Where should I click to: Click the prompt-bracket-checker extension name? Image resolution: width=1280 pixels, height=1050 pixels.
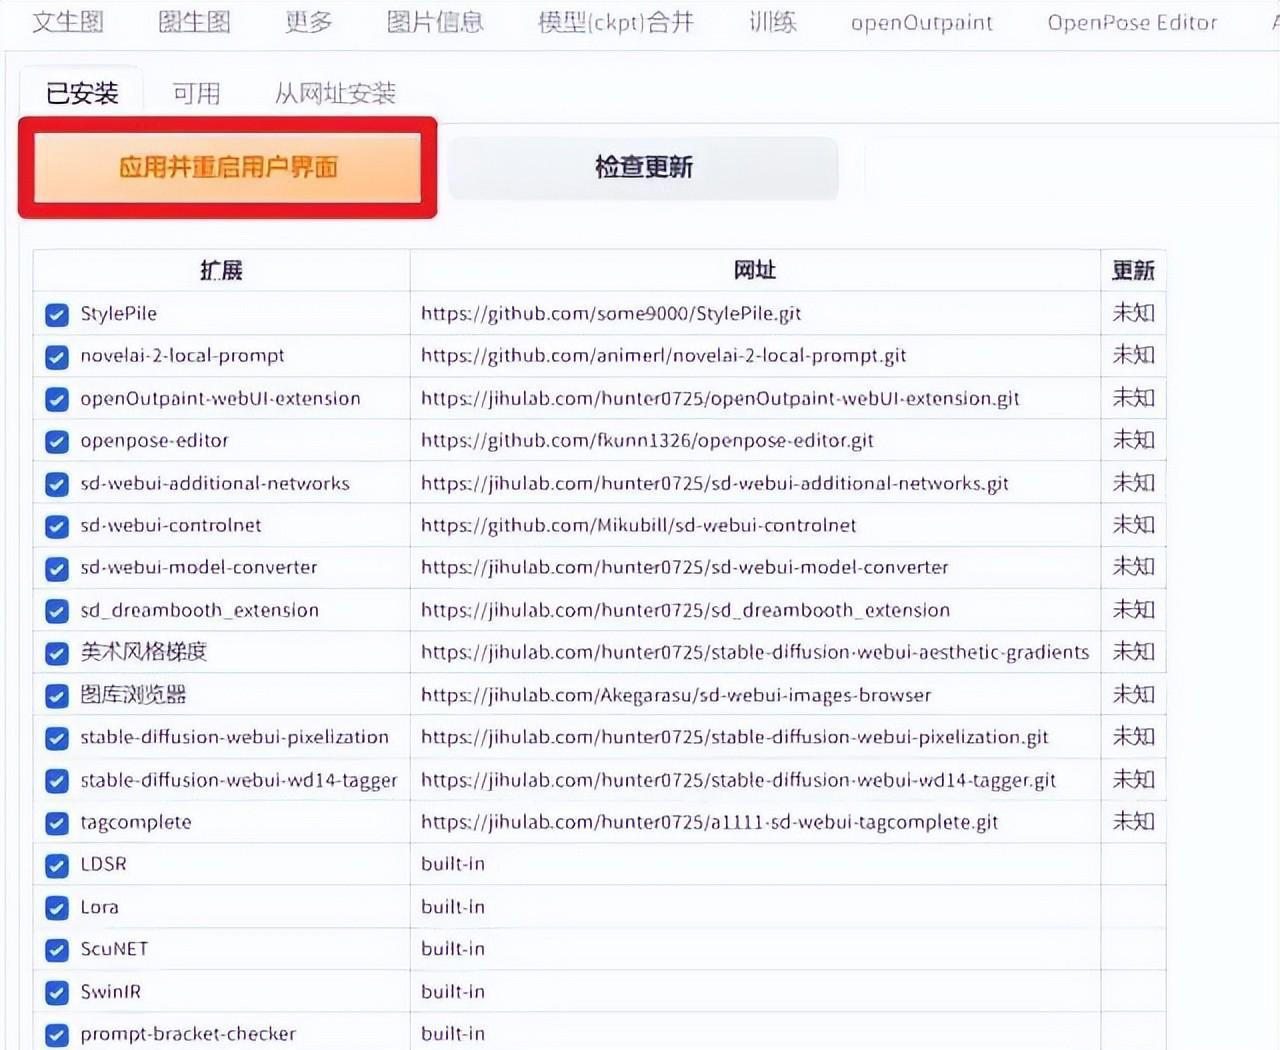188,1034
